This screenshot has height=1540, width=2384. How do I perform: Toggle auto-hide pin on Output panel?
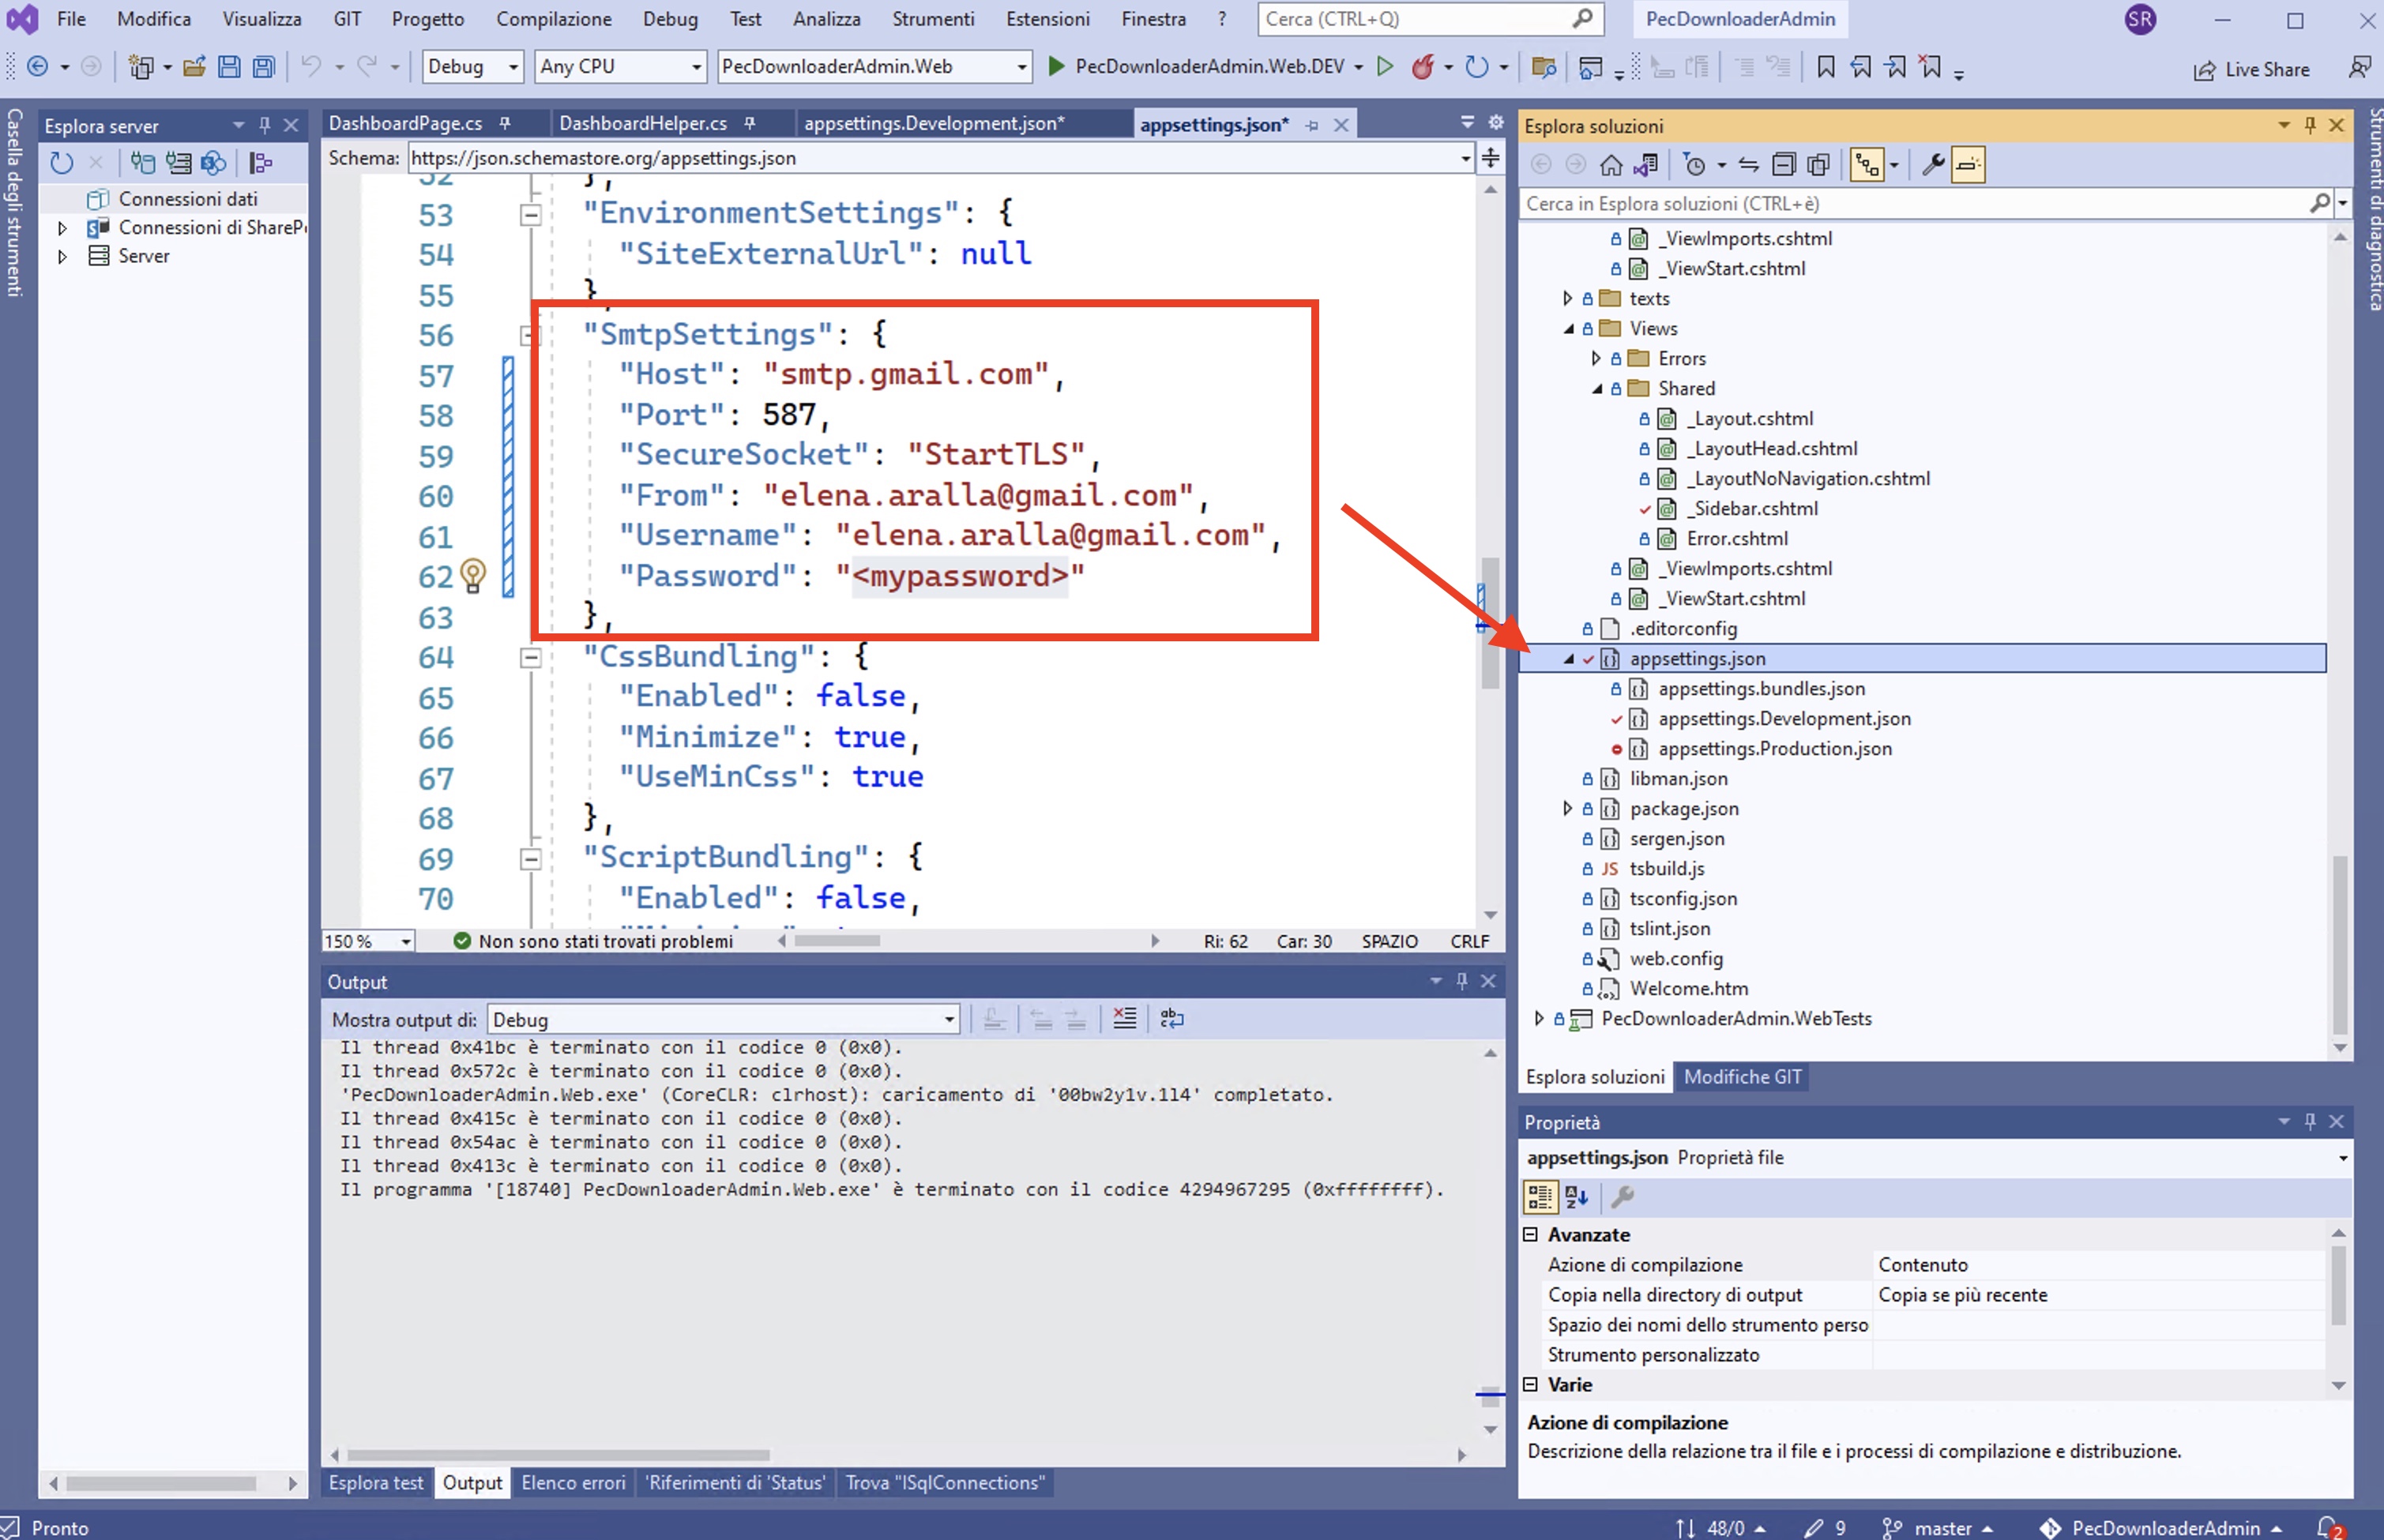pyautogui.click(x=1462, y=981)
